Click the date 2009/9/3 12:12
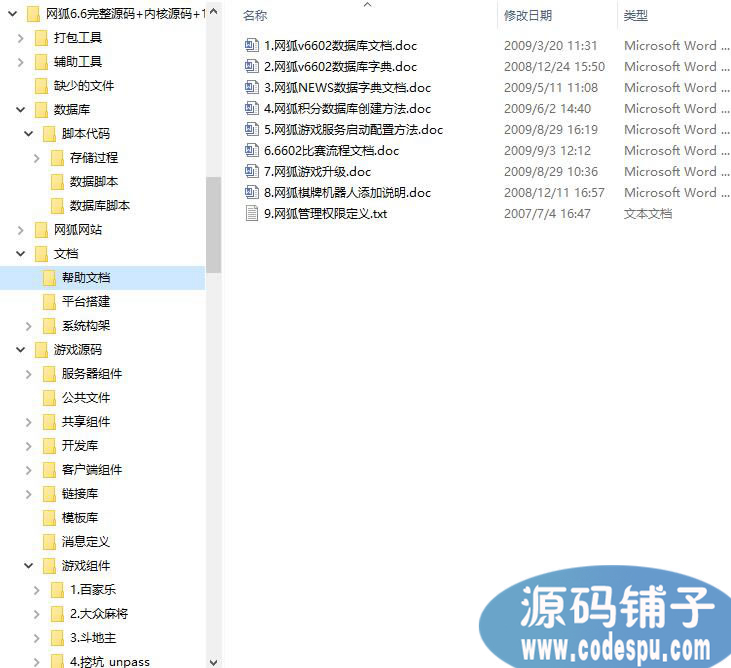The height and width of the screenshot is (668, 731). [x=547, y=151]
